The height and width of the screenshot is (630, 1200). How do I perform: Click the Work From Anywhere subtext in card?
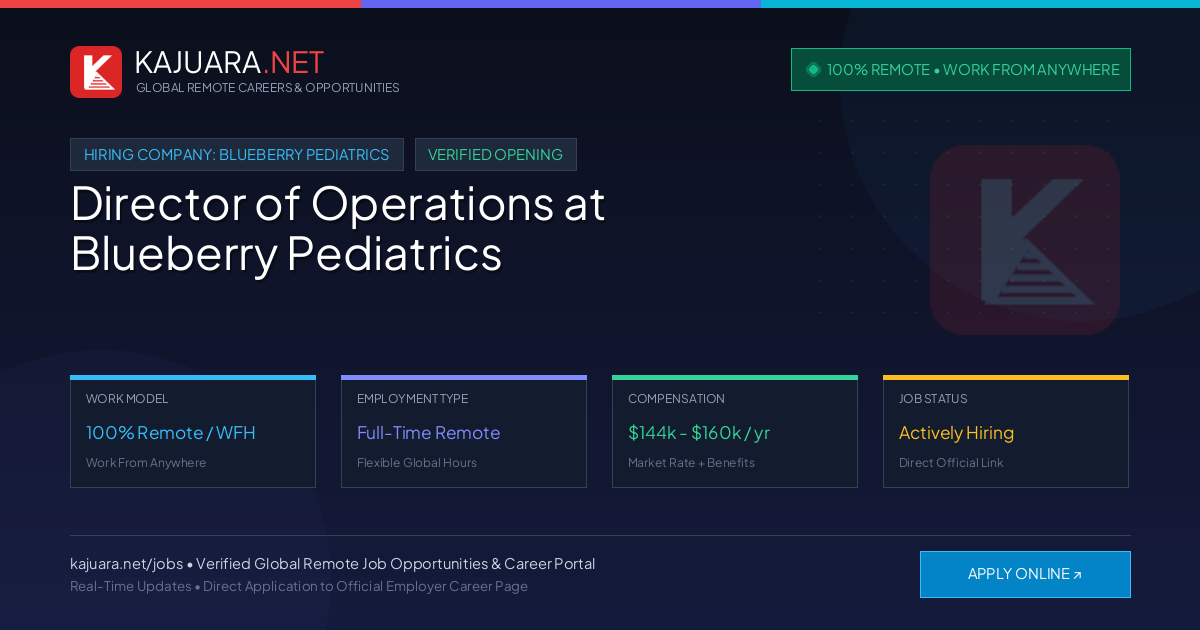point(146,463)
